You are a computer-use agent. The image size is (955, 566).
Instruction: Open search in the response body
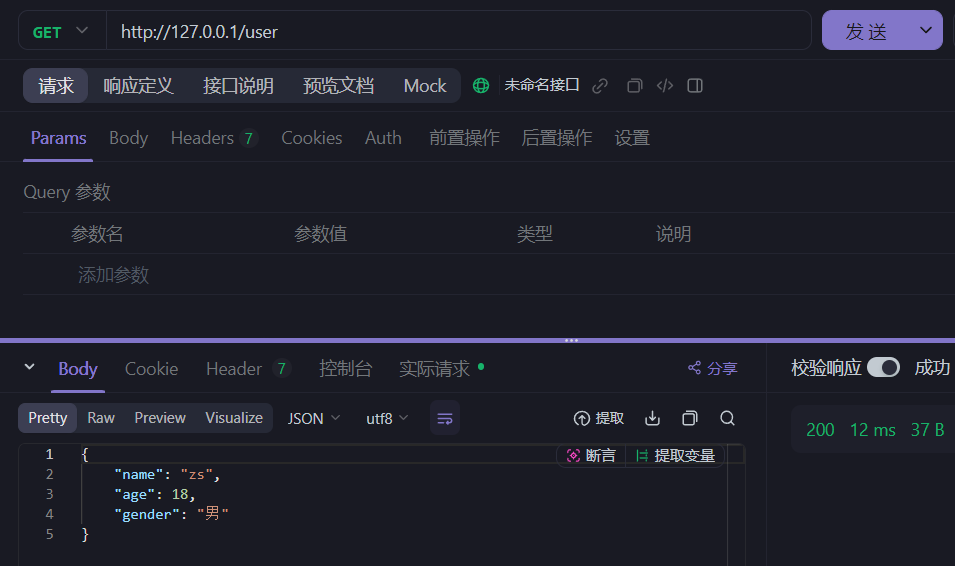point(727,419)
